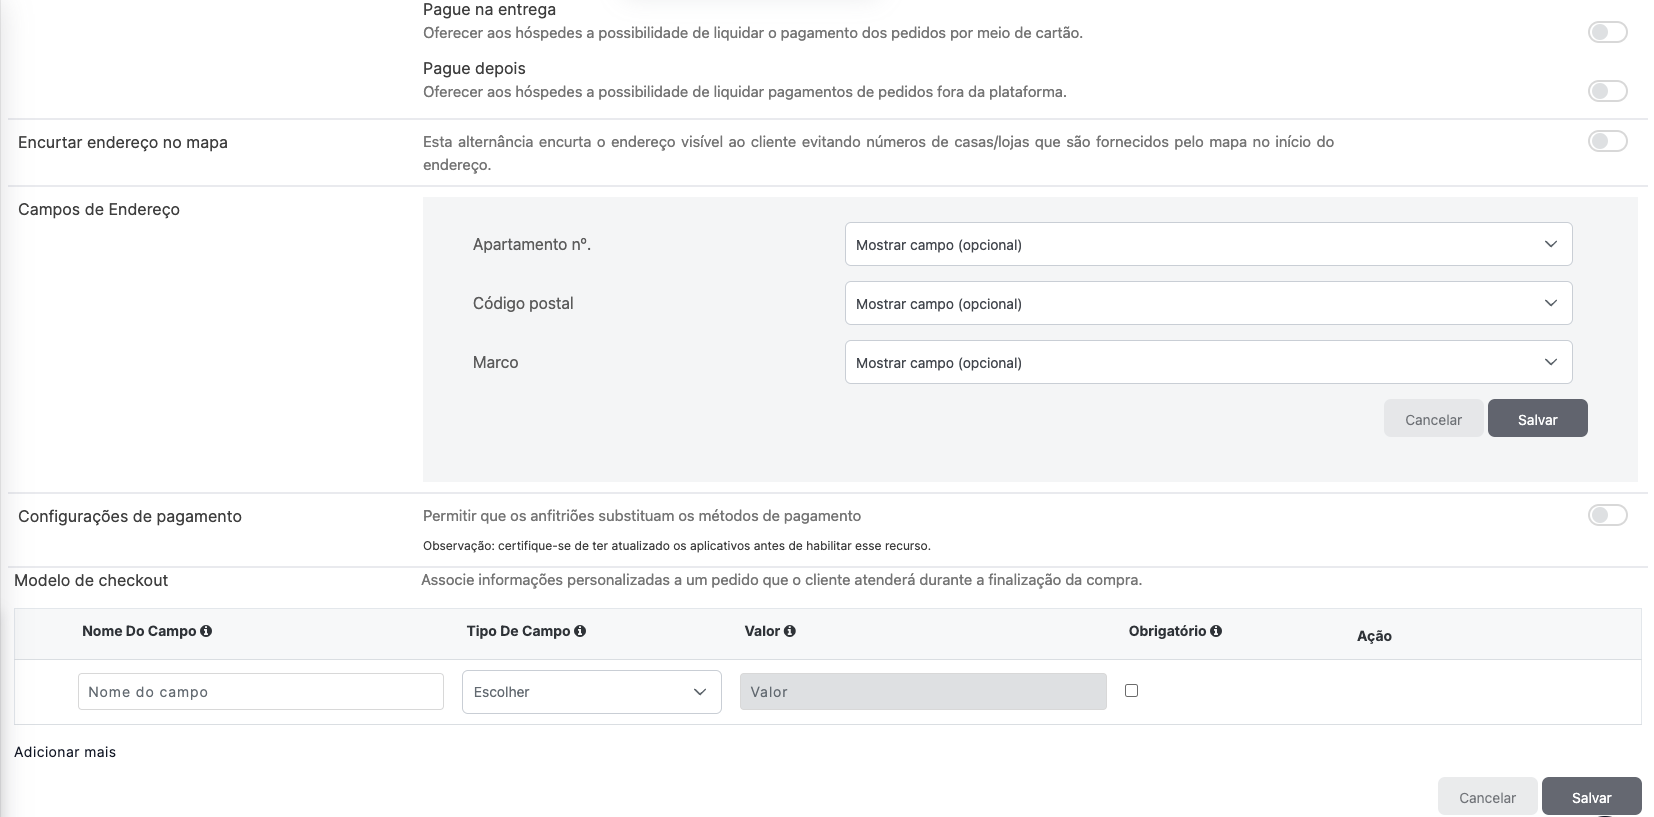Image resolution: width=1654 pixels, height=817 pixels.
Task: Focus the Nome do campo input
Action: (260, 692)
